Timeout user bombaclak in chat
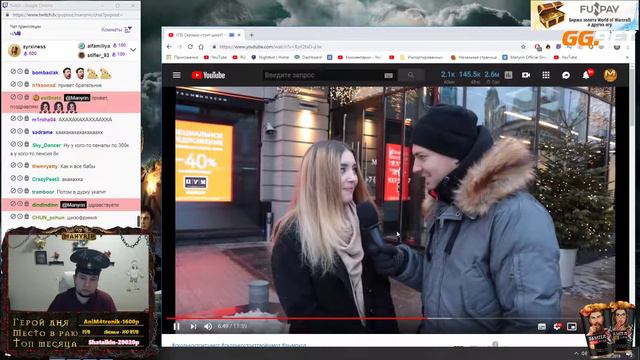The height and width of the screenshot is (360, 640). (x=20, y=71)
